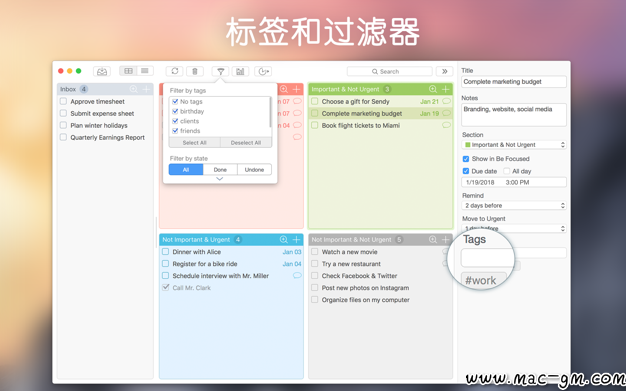626x391 pixels.
Task: Collapse the detail sidebar with double-arrow button
Action: pyautogui.click(x=444, y=71)
